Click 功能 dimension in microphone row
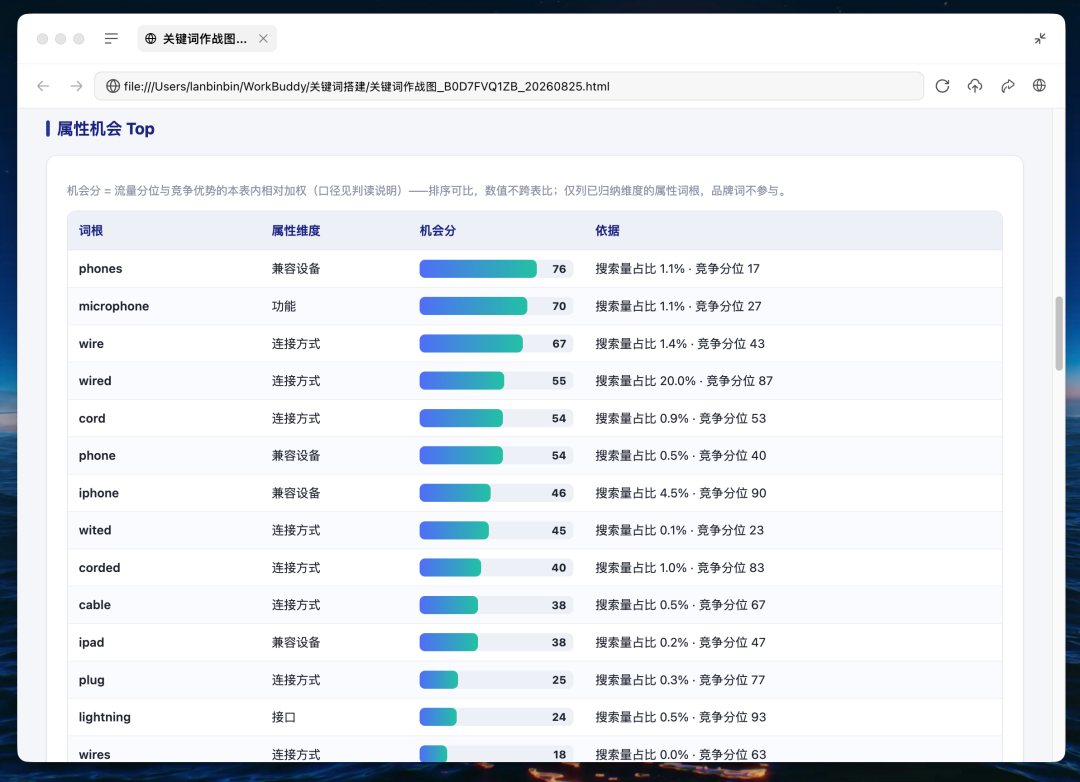 coord(283,306)
